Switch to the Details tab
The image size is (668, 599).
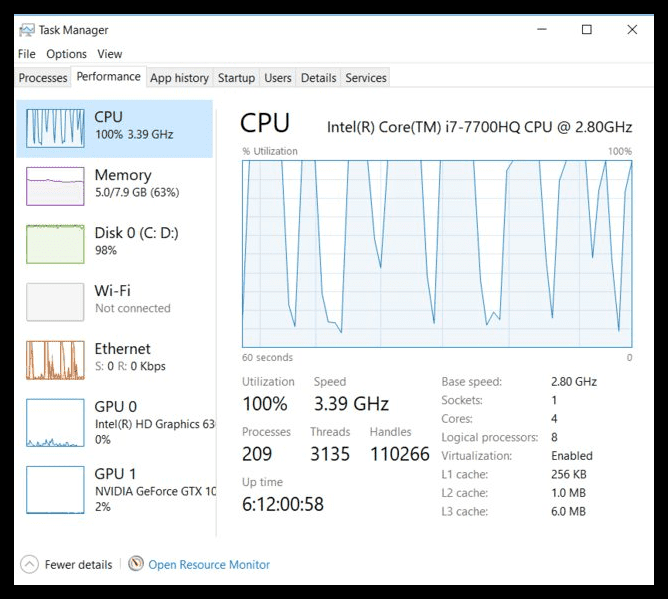318,78
